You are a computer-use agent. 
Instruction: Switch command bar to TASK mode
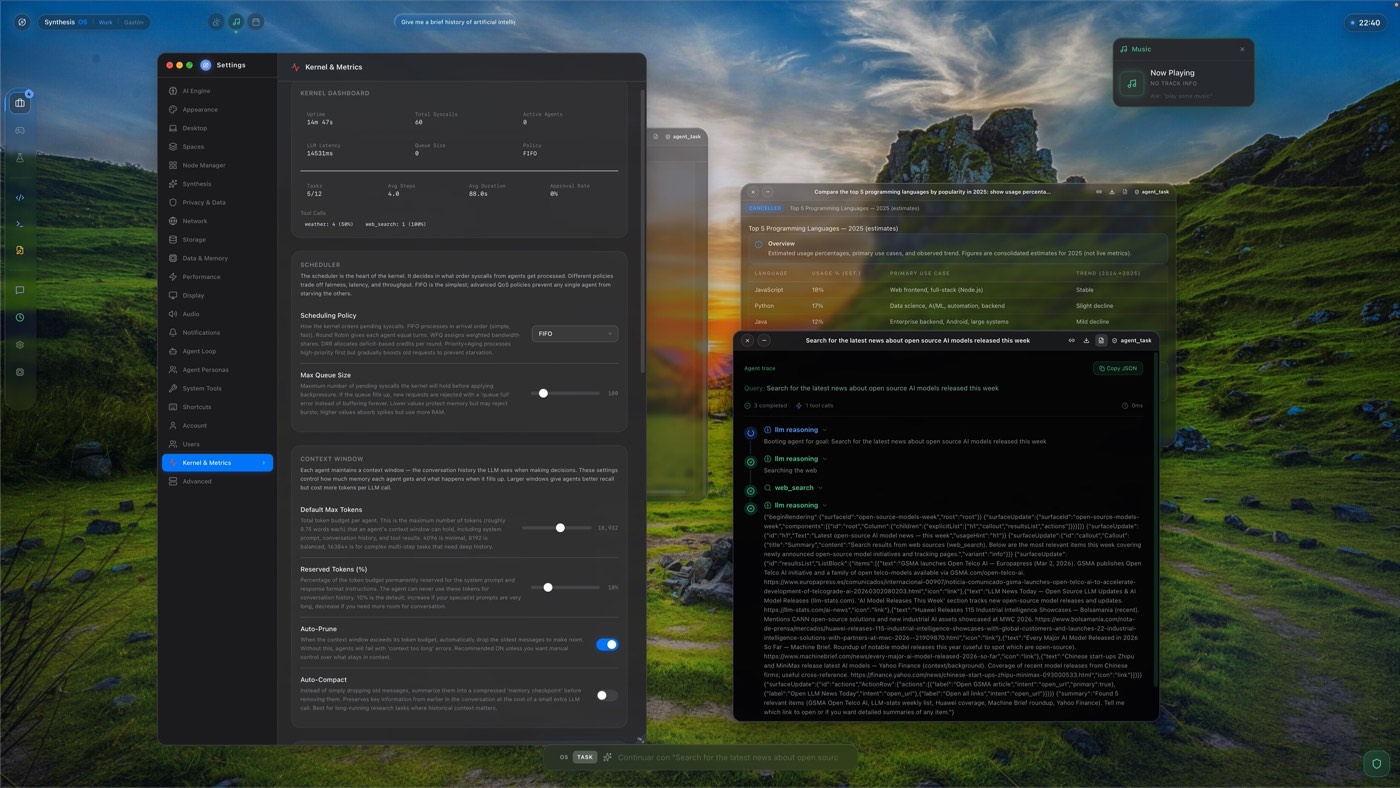[x=585, y=757]
